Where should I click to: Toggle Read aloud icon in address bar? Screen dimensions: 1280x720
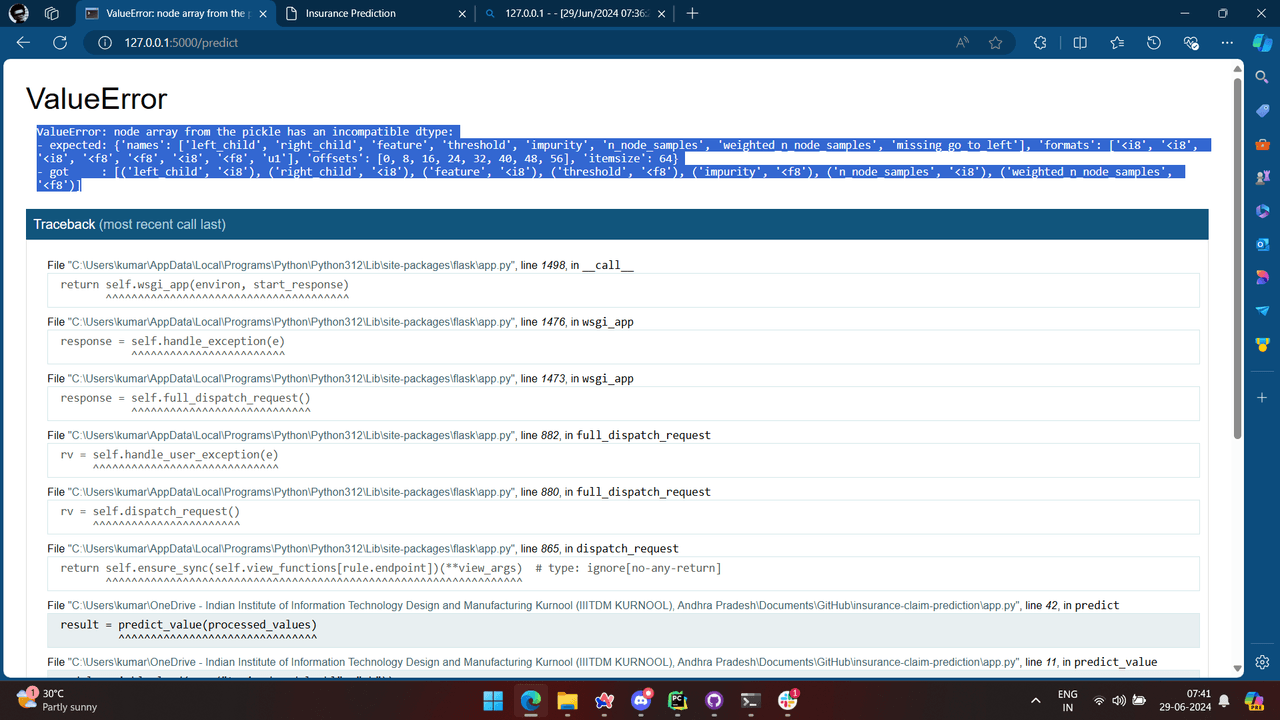click(962, 43)
